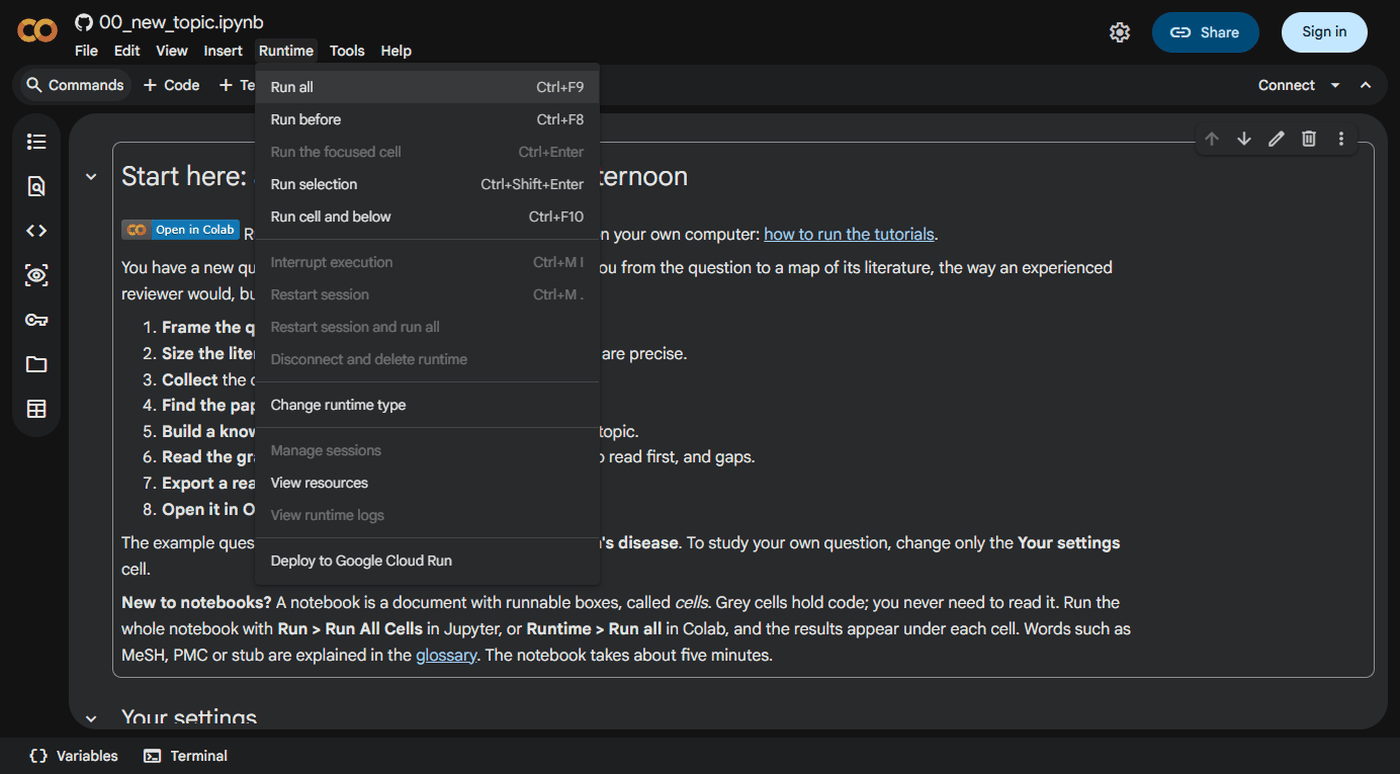Select Run all menu item
Image resolution: width=1400 pixels, height=774 pixels.
tap(427, 87)
